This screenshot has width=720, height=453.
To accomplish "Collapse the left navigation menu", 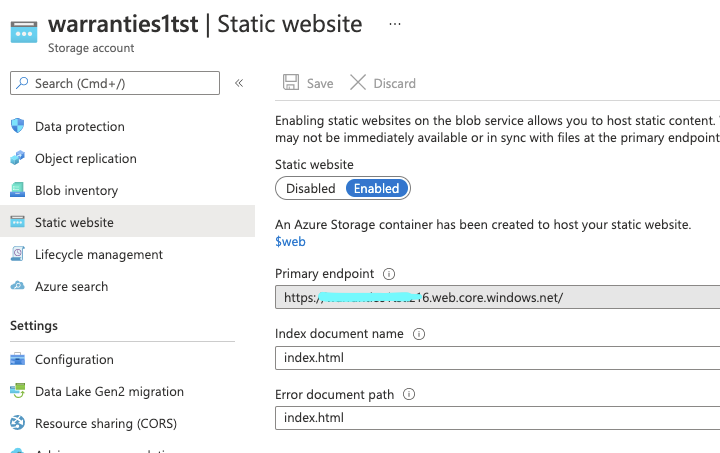I will [239, 83].
